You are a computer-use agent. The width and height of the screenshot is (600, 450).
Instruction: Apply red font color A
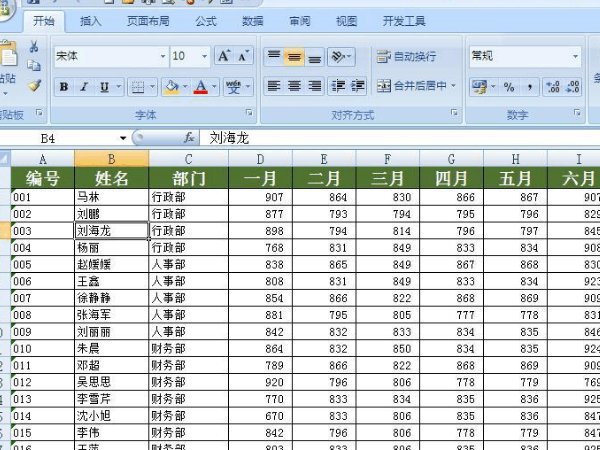pyautogui.click(x=201, y=87)
